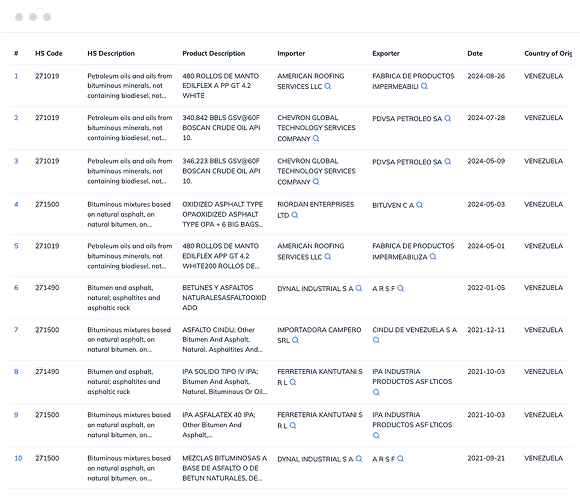Click search icon beside RIORDAN ENTERPRISES LTD

(x=294, y=215)
